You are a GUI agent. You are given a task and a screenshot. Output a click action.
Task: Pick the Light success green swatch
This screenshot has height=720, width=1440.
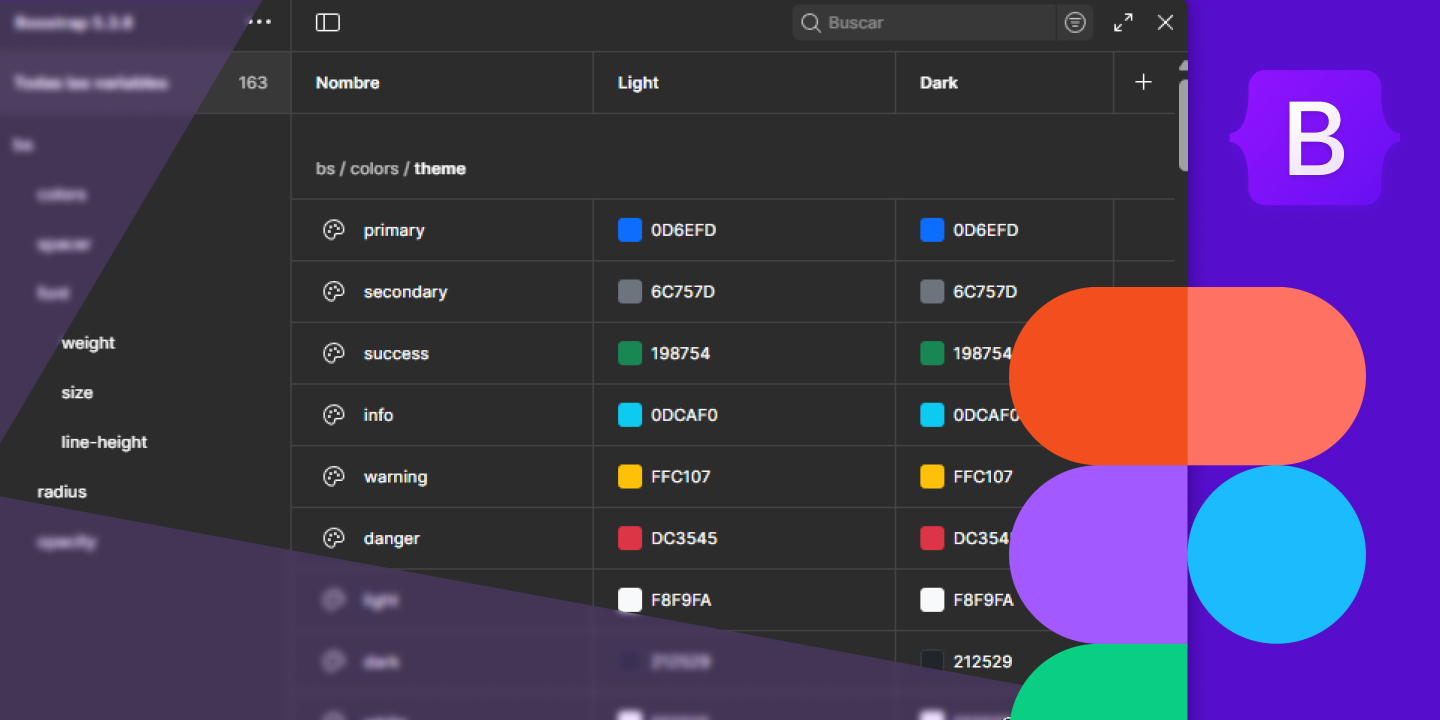630,354
